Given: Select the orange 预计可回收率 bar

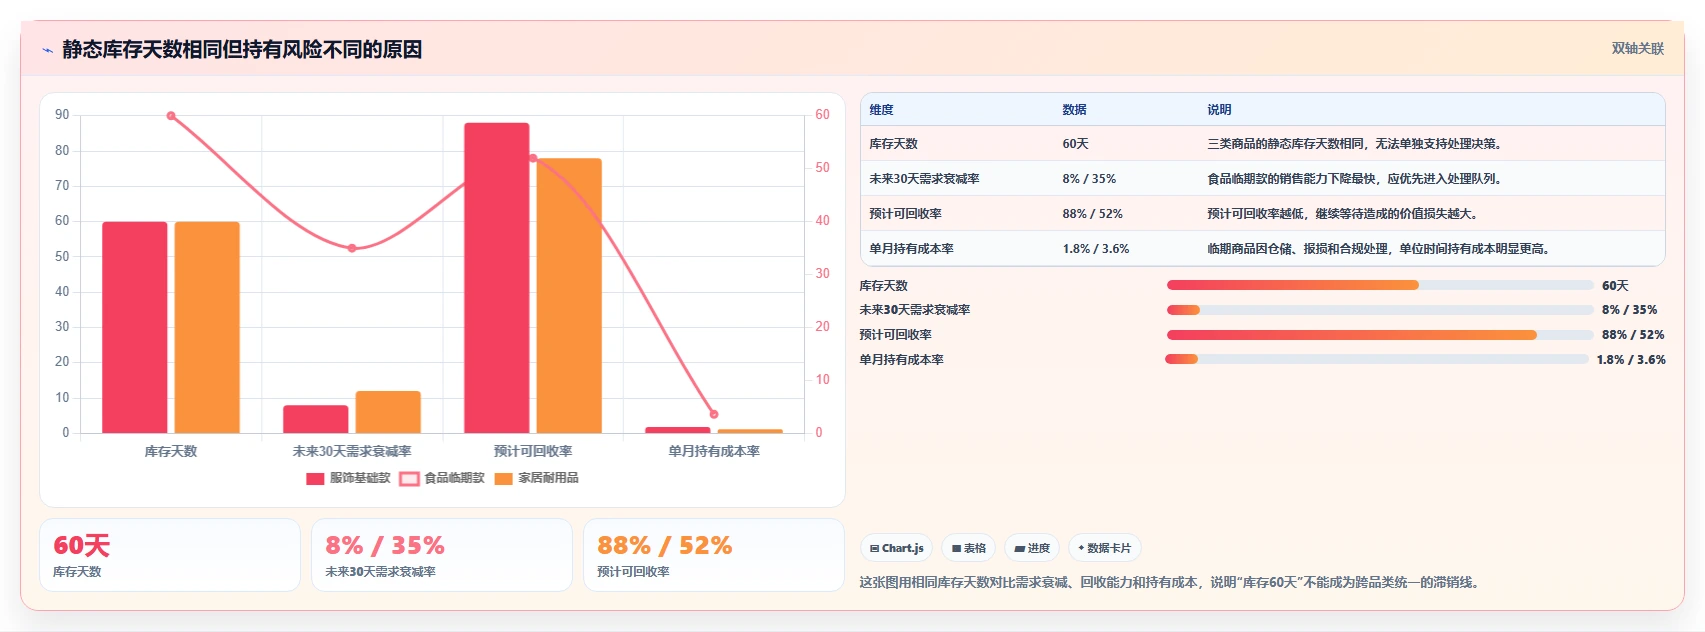Looking at the screenshot, I should click(569, 296).
